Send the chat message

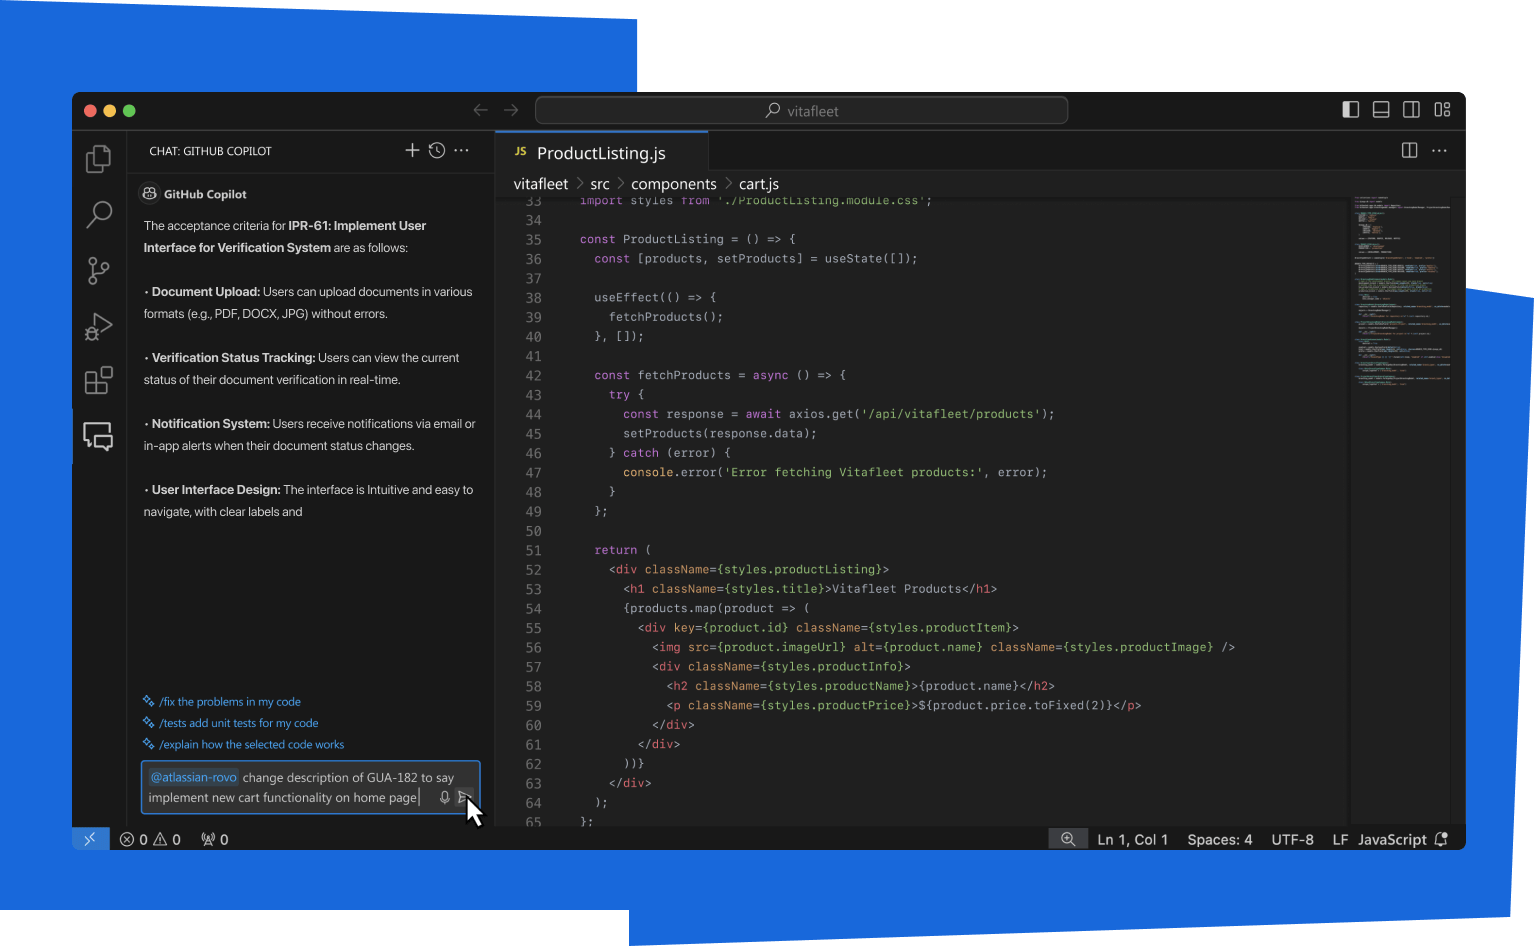464,798
